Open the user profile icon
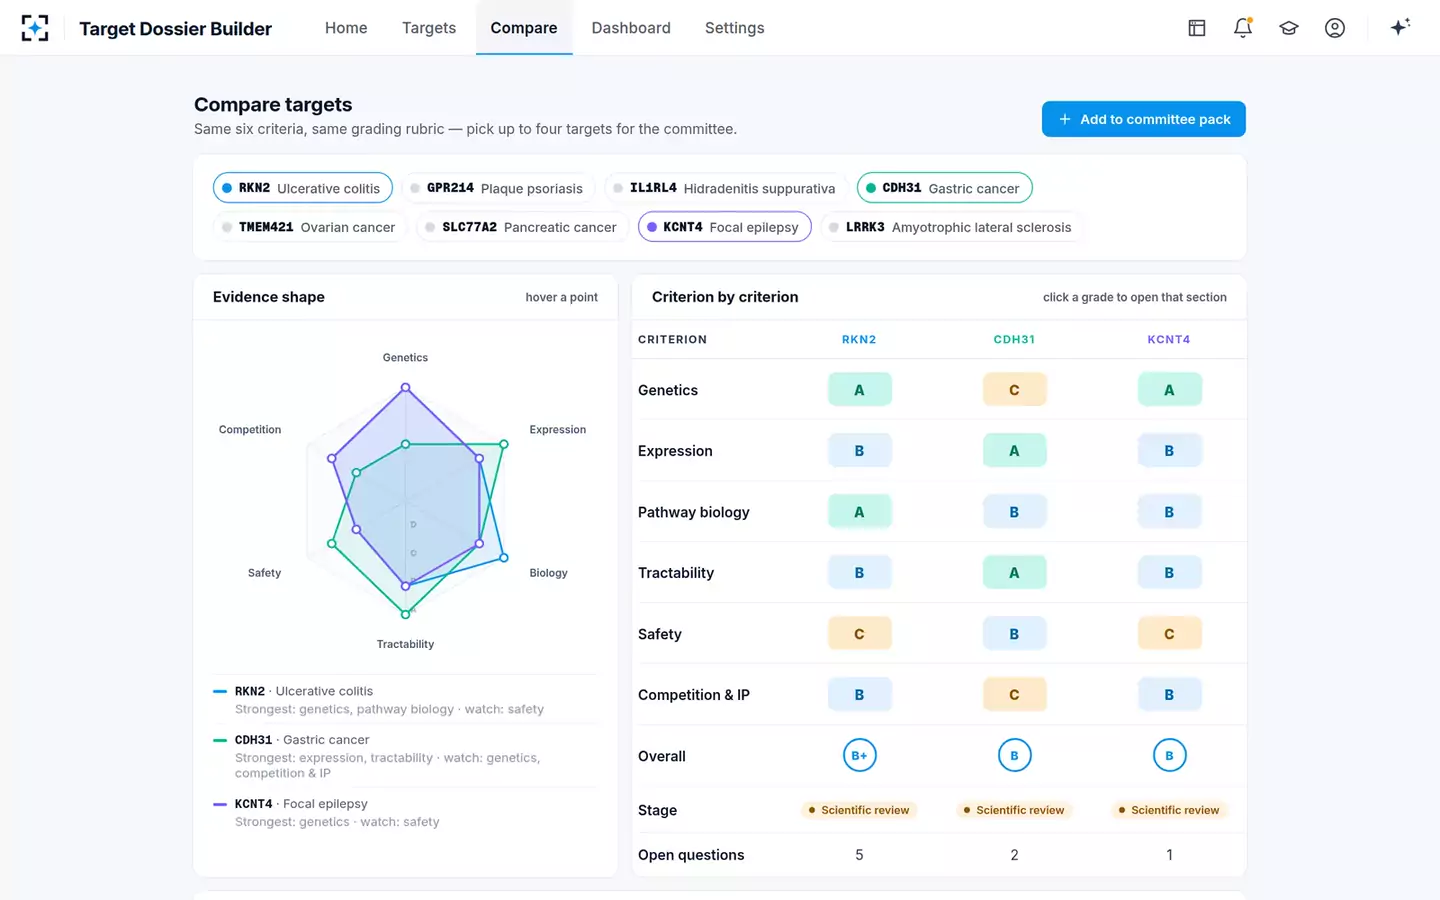The width and height of the screenshot is (1440, 900). click(1335, 28)
